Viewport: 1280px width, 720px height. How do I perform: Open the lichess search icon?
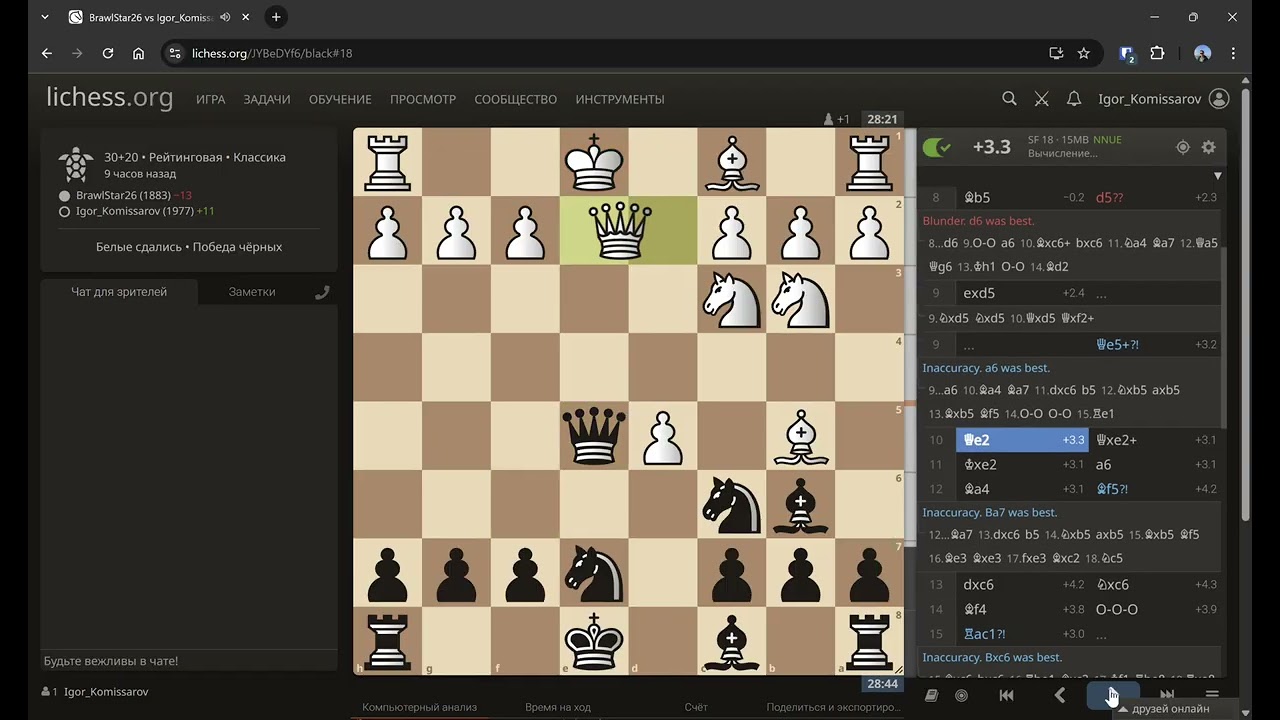point(1009,99)
